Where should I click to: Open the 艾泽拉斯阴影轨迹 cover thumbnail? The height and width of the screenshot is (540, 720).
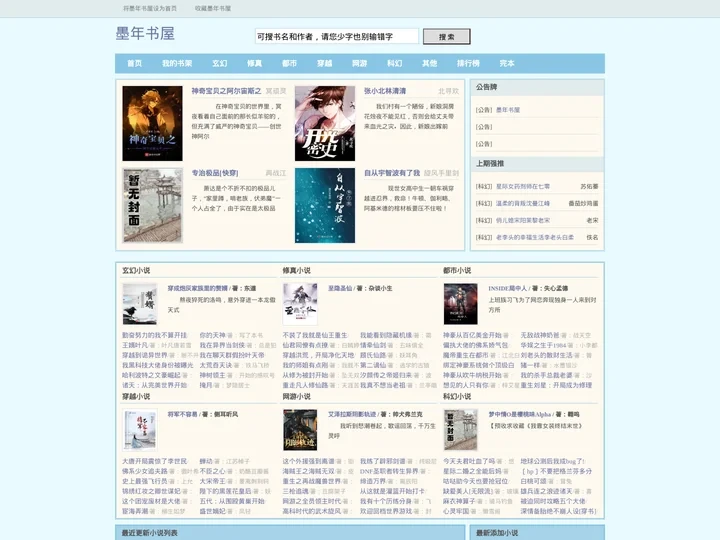point(300,430)
